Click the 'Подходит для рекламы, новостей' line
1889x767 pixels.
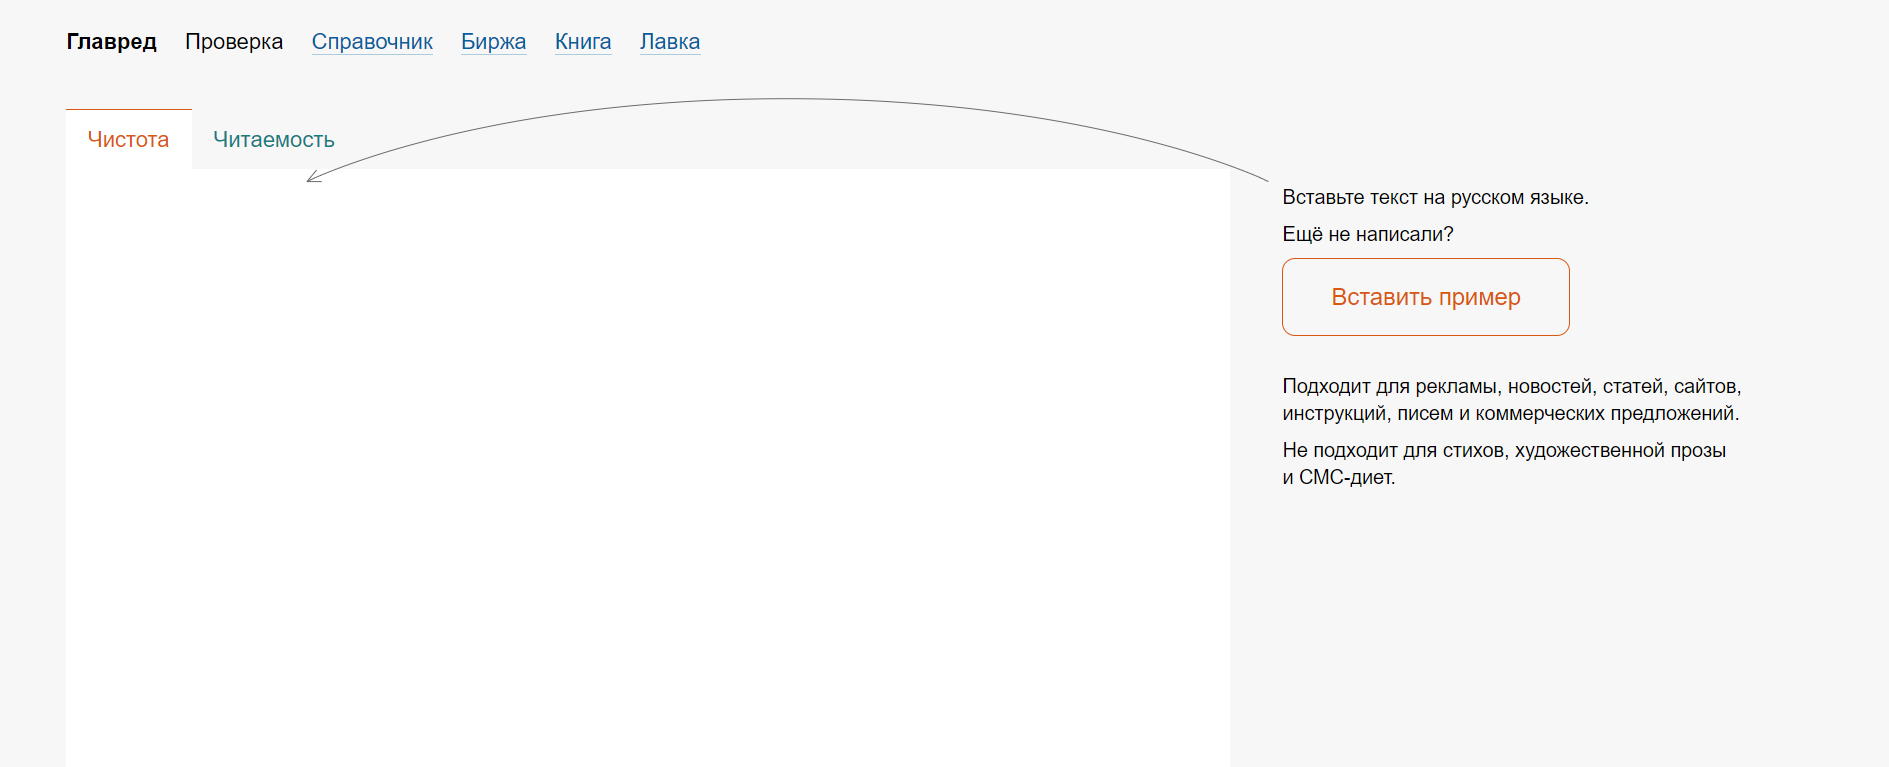[1512, 386]
